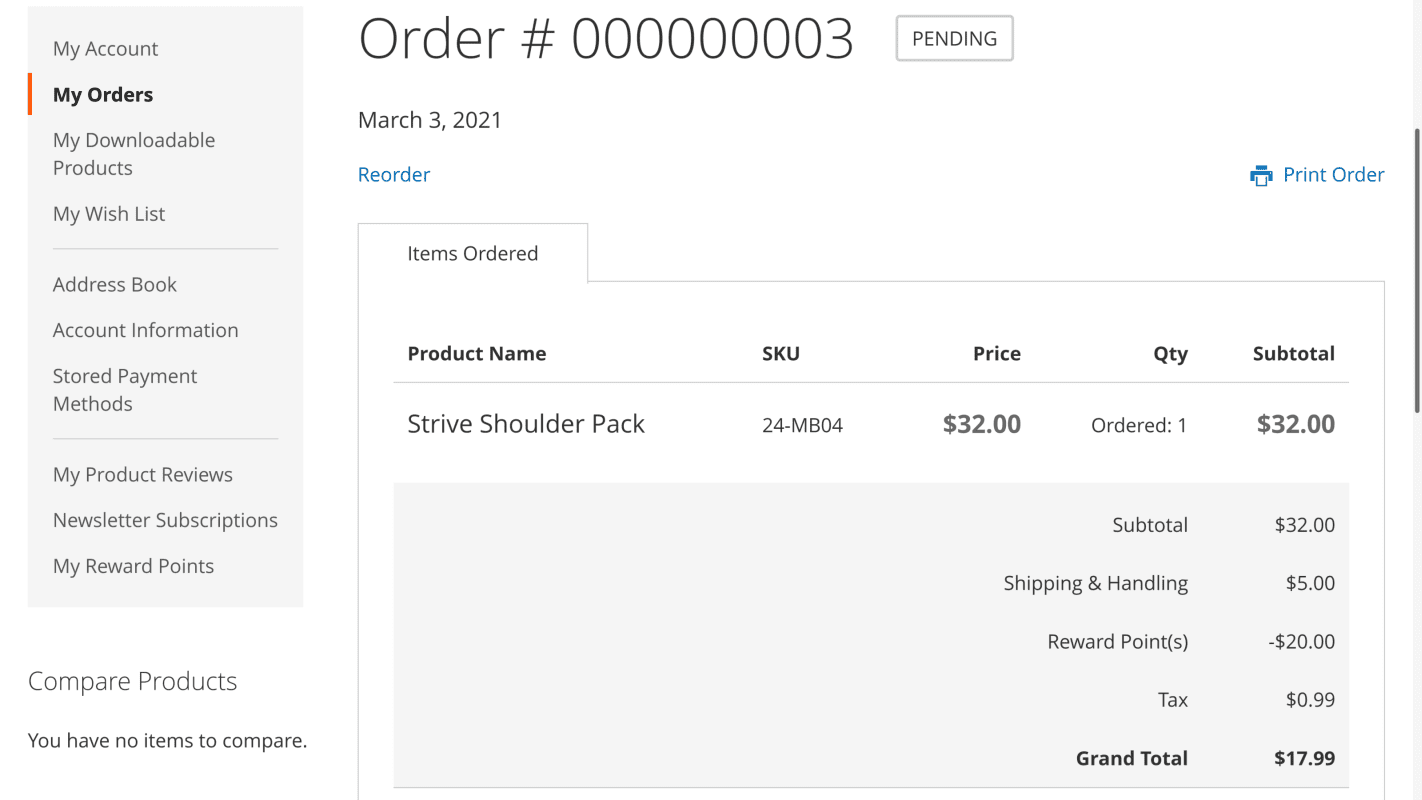Click the PENDING order status badge

coord(954,38)
